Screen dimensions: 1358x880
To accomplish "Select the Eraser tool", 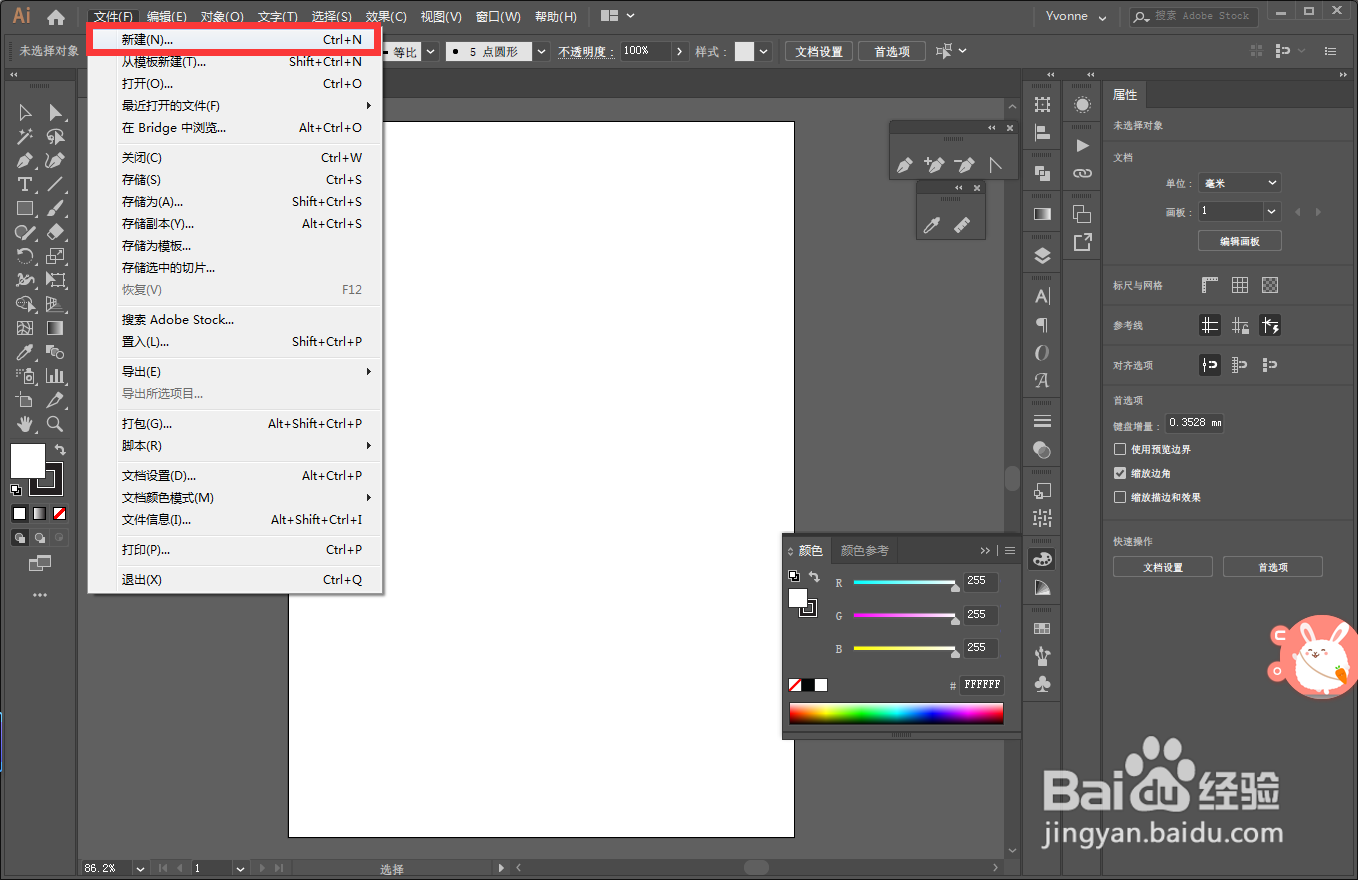I will point(56,232).
